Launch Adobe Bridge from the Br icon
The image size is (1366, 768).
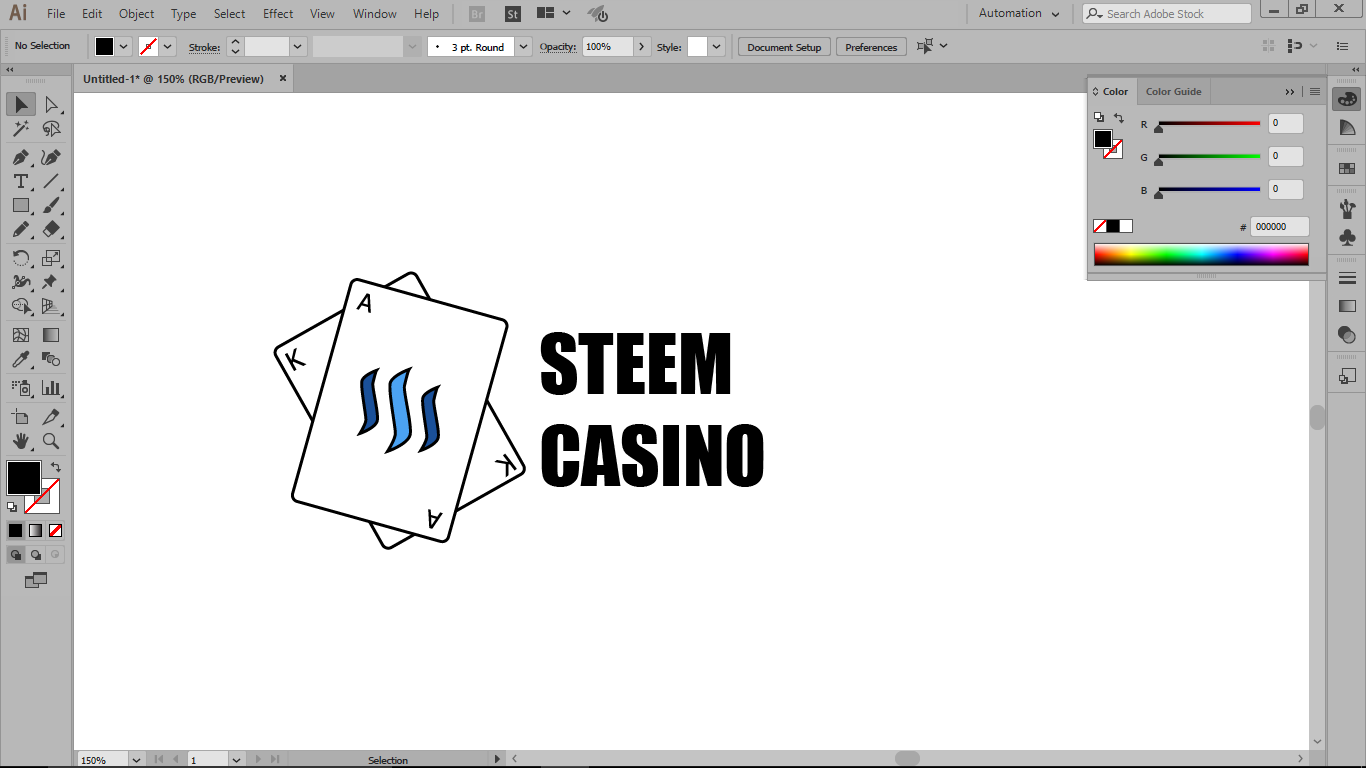click(477, 14)
